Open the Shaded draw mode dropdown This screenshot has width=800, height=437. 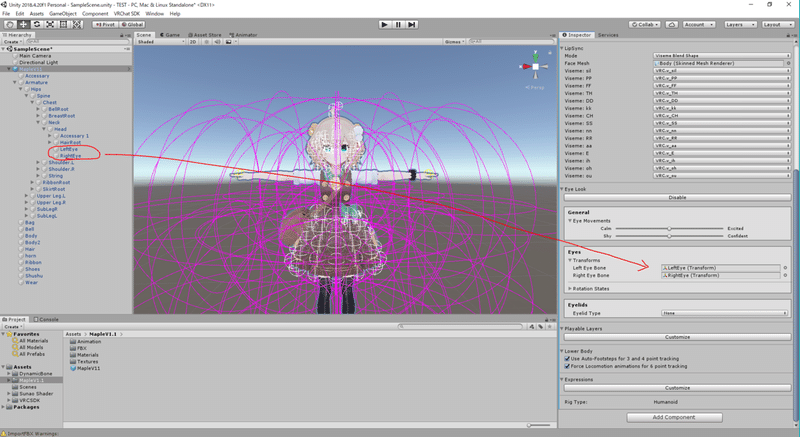pos(160,42)
